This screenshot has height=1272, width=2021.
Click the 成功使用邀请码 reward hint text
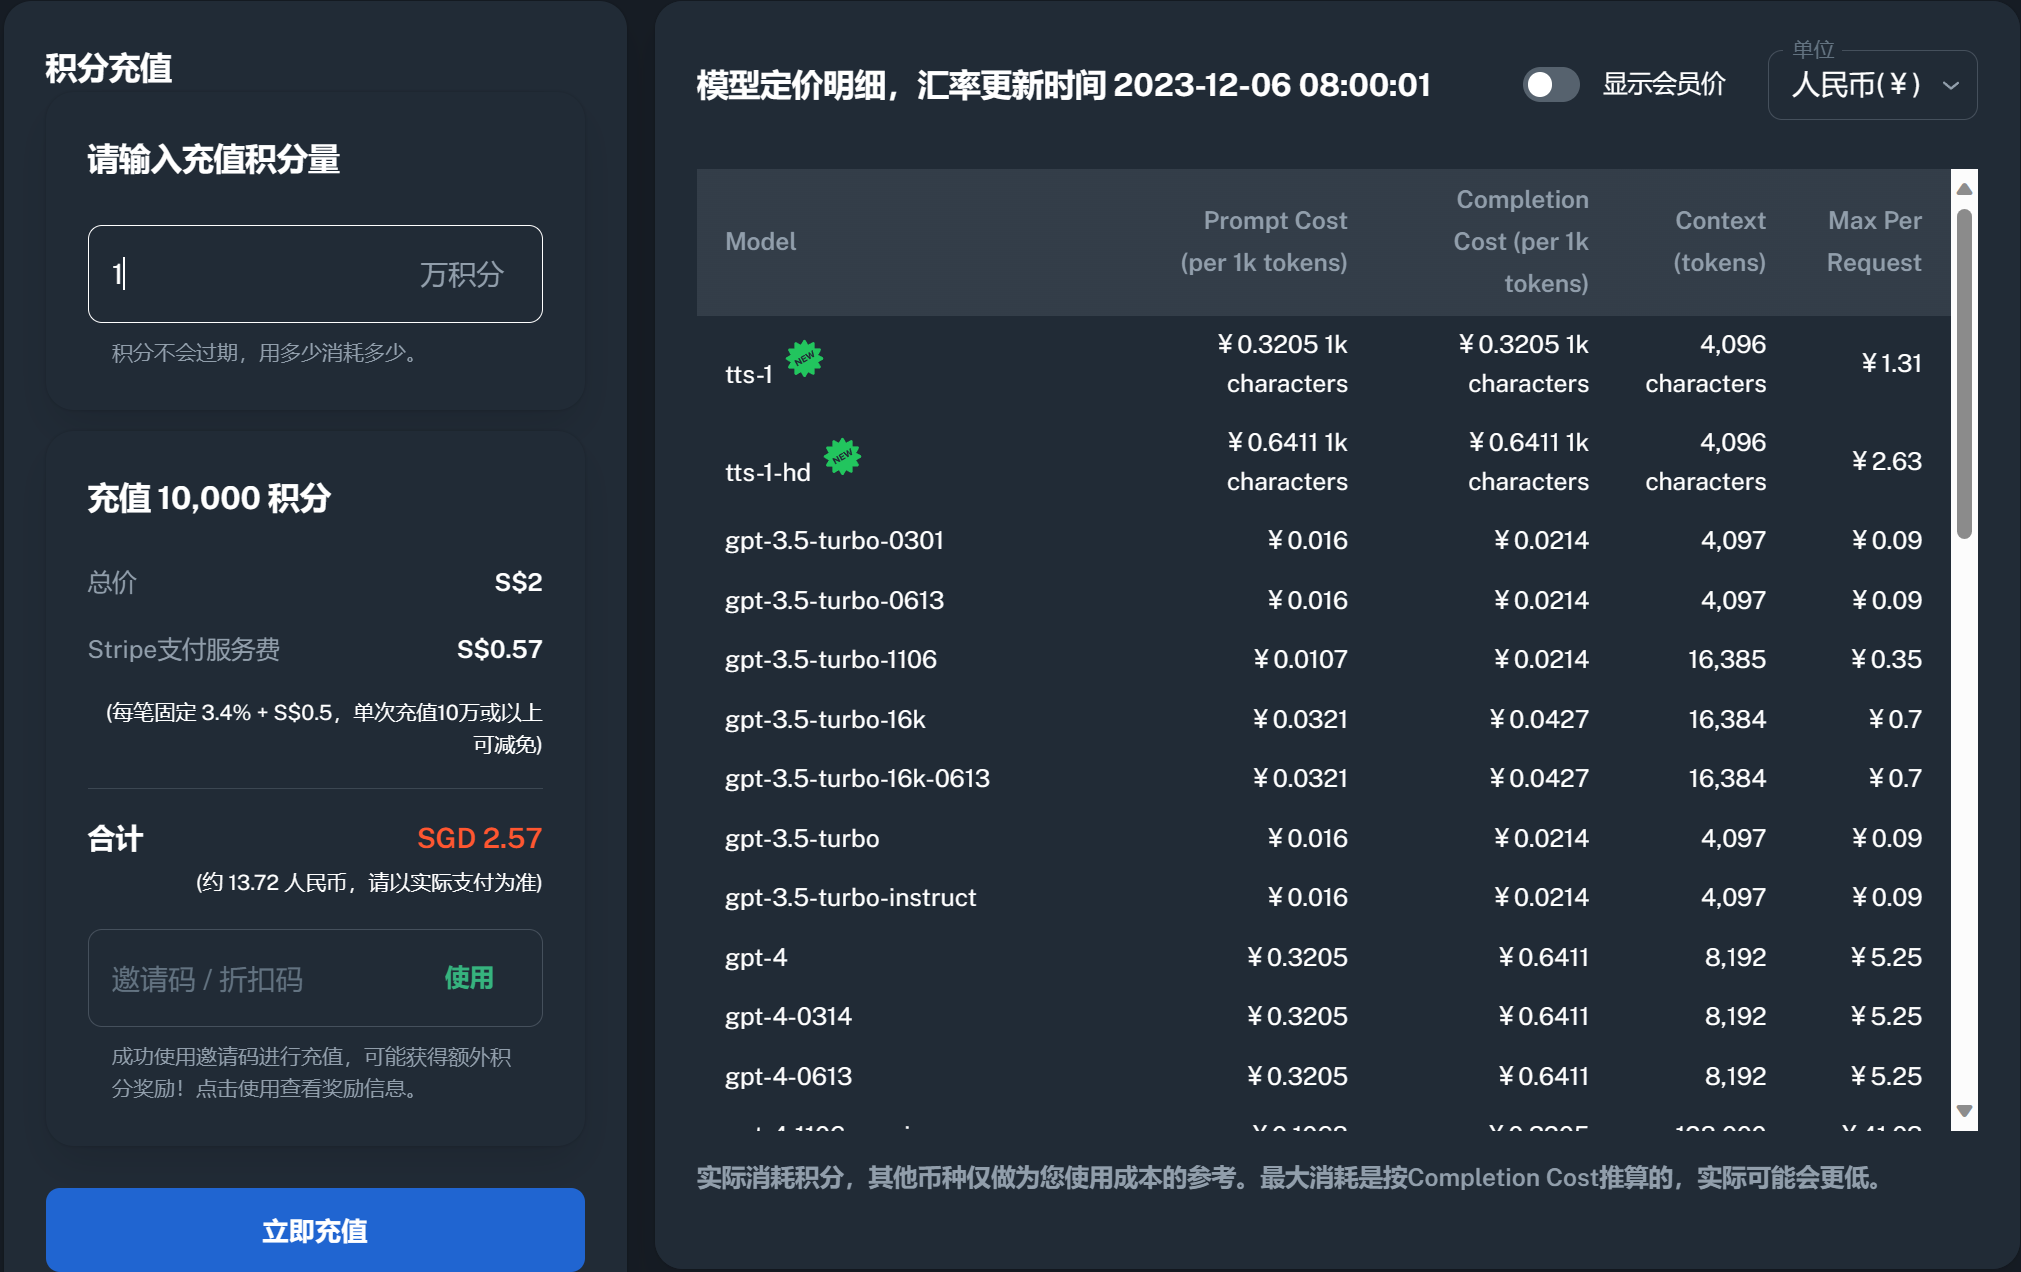(311, 1072)
